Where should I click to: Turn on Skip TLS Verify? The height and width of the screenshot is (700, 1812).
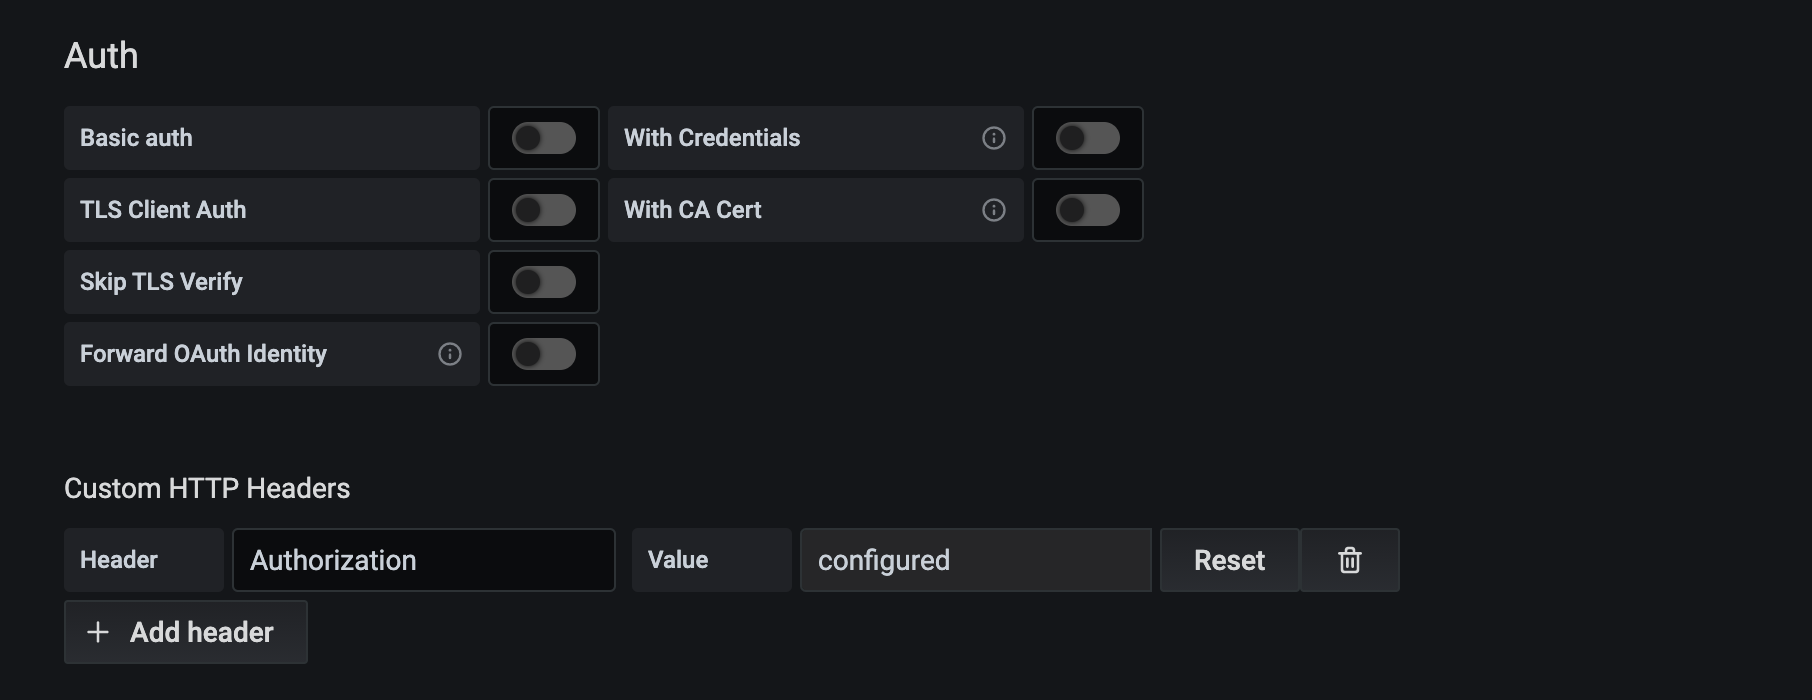543,282
